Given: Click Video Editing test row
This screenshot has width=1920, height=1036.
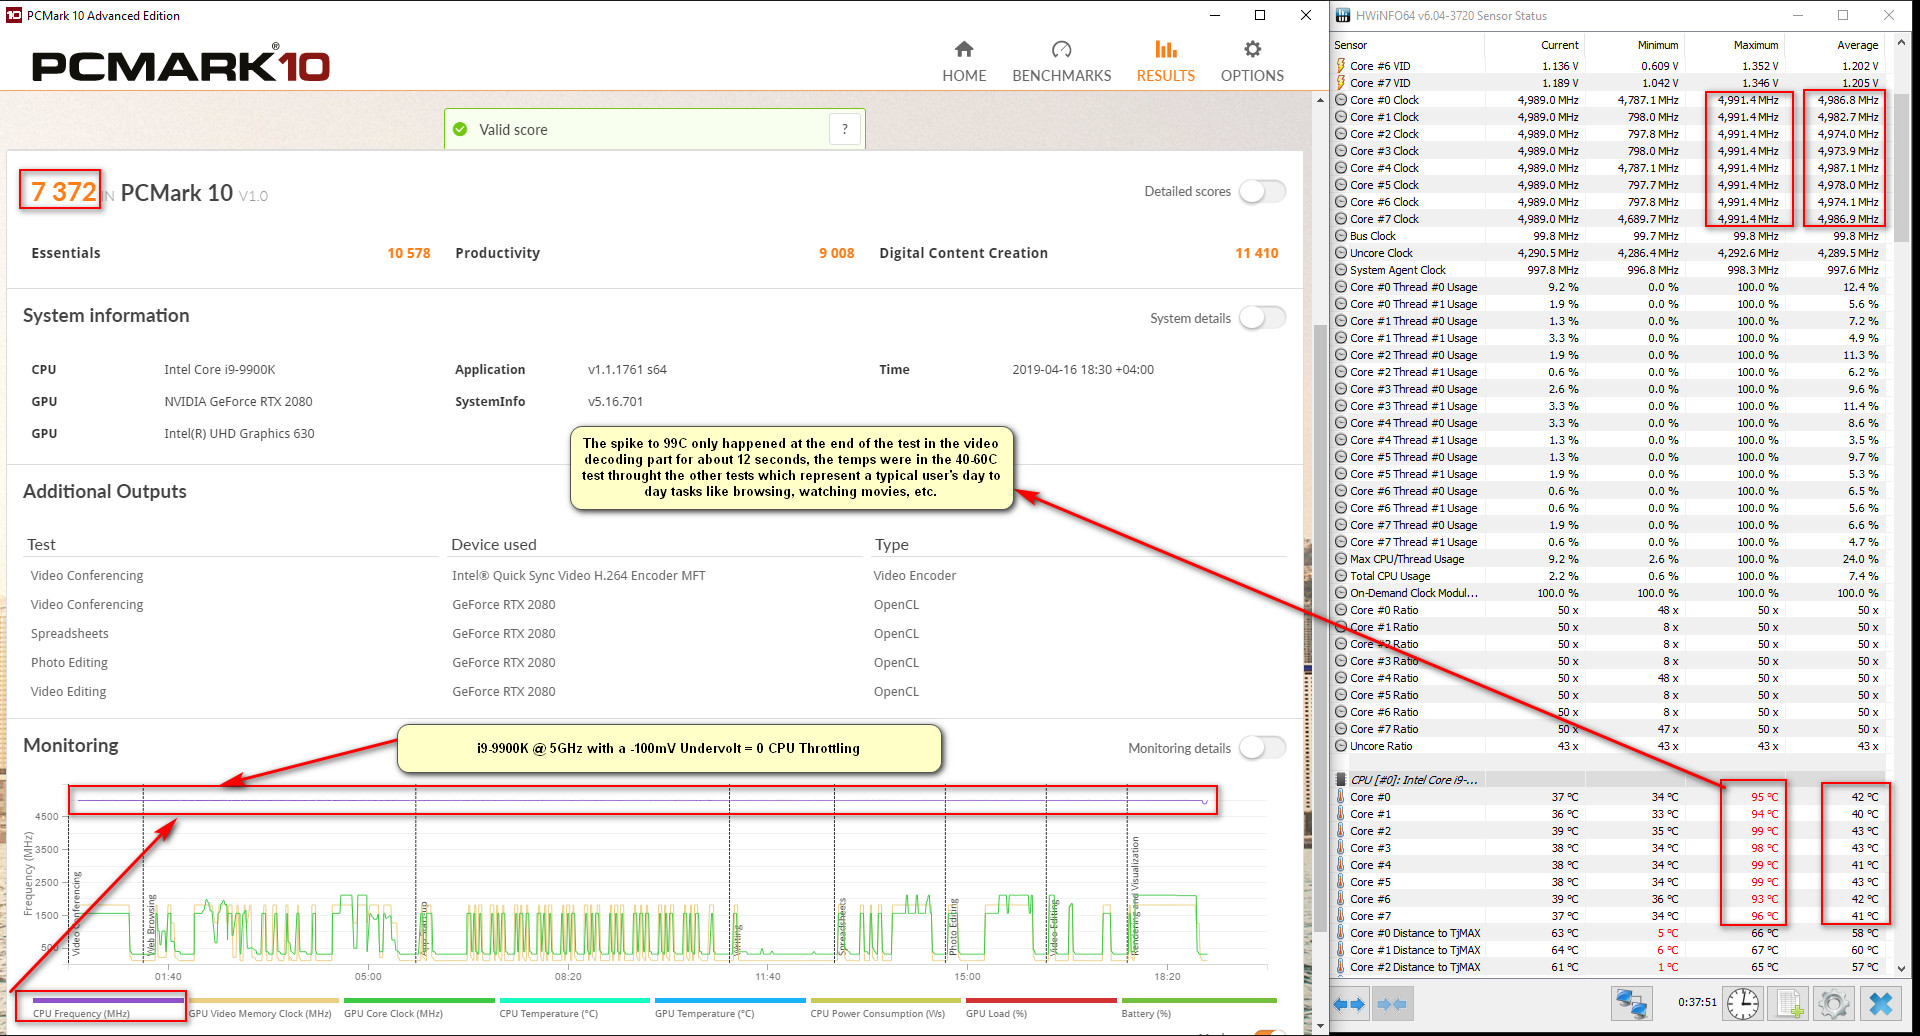Looking at the screenshot, I should pos(656,691).
